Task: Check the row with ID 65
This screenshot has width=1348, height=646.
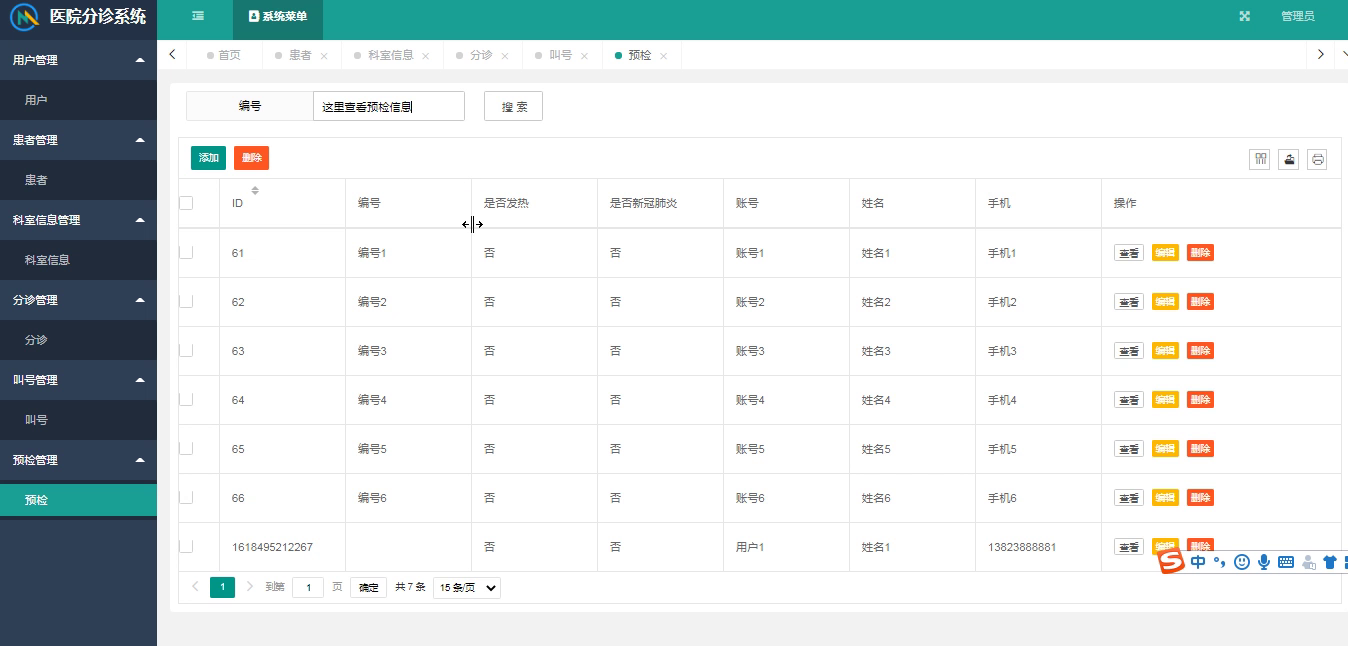Action: click(186, 448)
